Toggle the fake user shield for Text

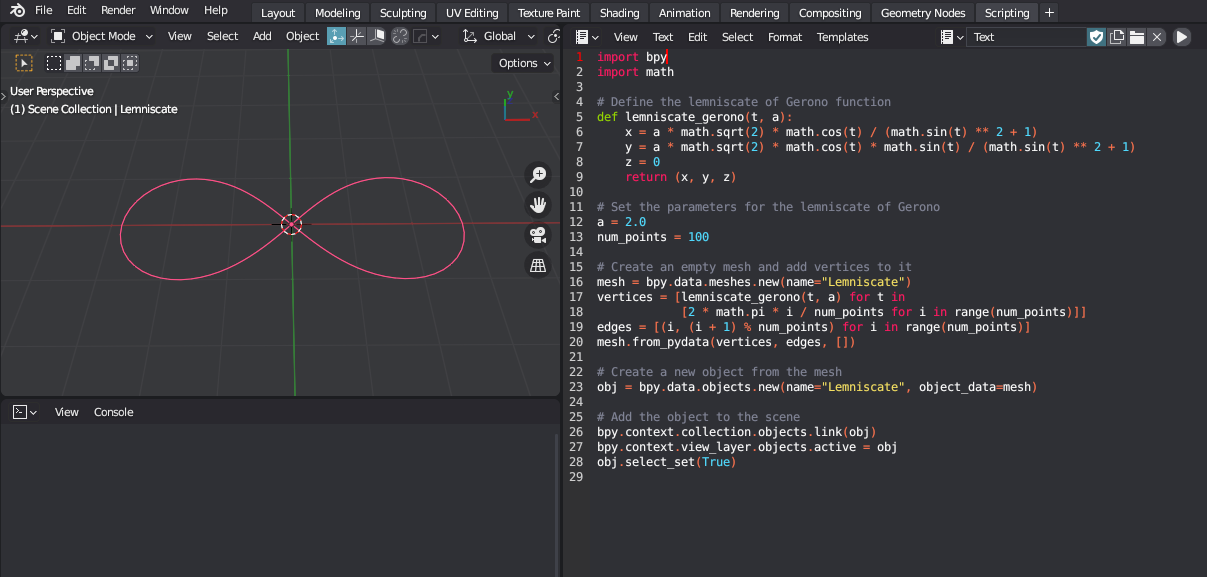click(x=1097, y=37)
